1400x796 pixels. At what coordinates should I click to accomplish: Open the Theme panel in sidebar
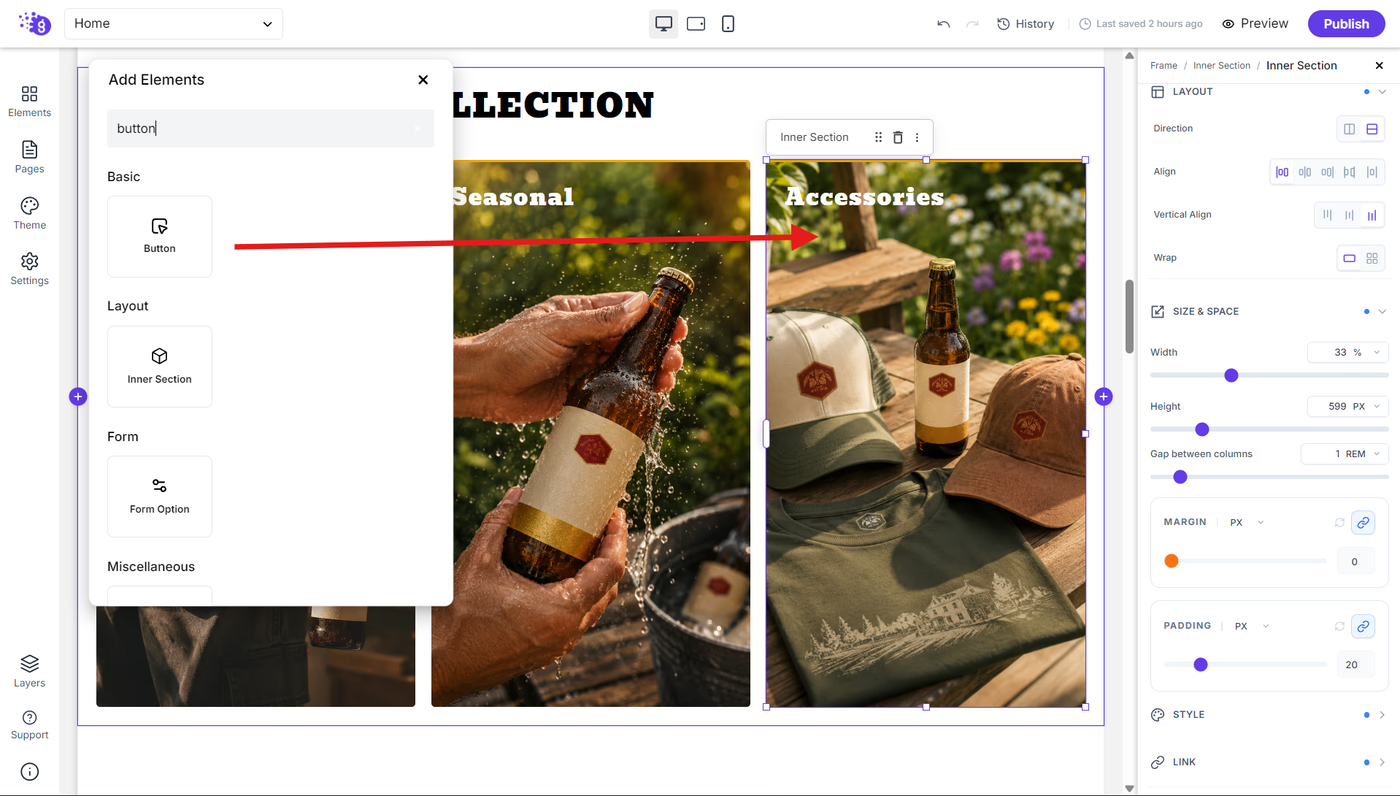(29, 212)
